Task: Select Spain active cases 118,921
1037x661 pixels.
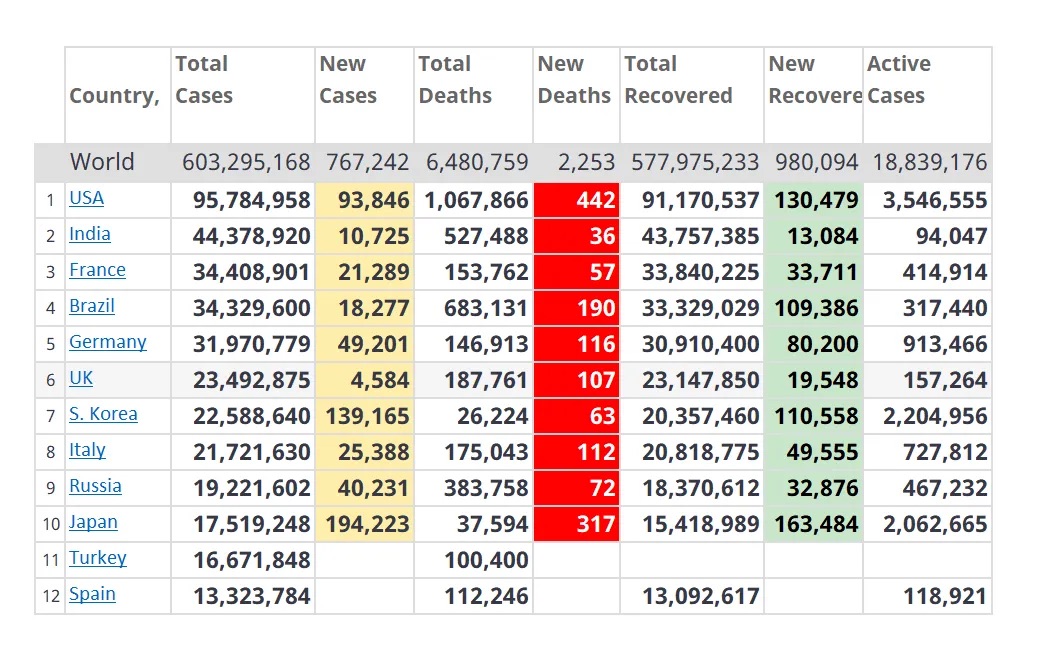Action: tap(945, 597)
